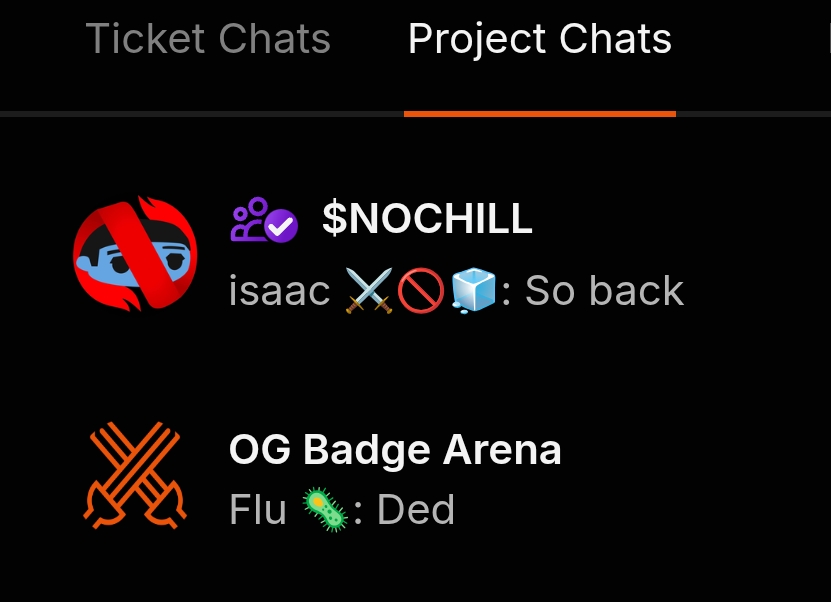Screen dimensions: 831x602
Task: Click the crossed swords emoji after isaac
Action: [x=367, y=291]
